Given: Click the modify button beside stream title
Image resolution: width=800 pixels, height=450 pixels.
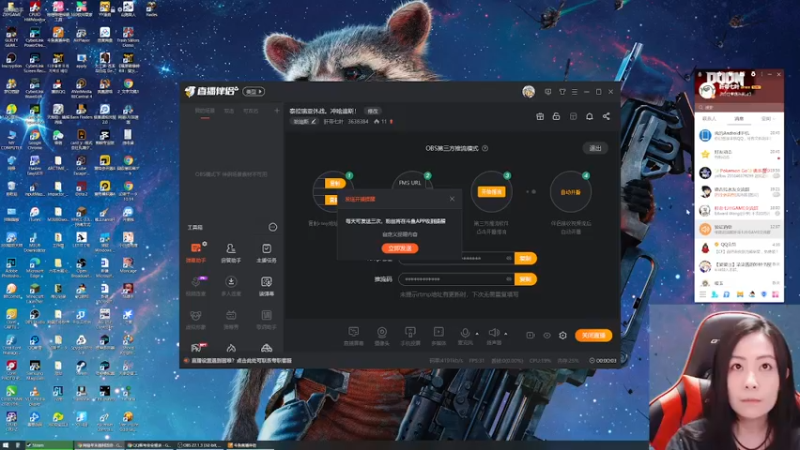Looking at the screenshot, I should tap(373, 111).
